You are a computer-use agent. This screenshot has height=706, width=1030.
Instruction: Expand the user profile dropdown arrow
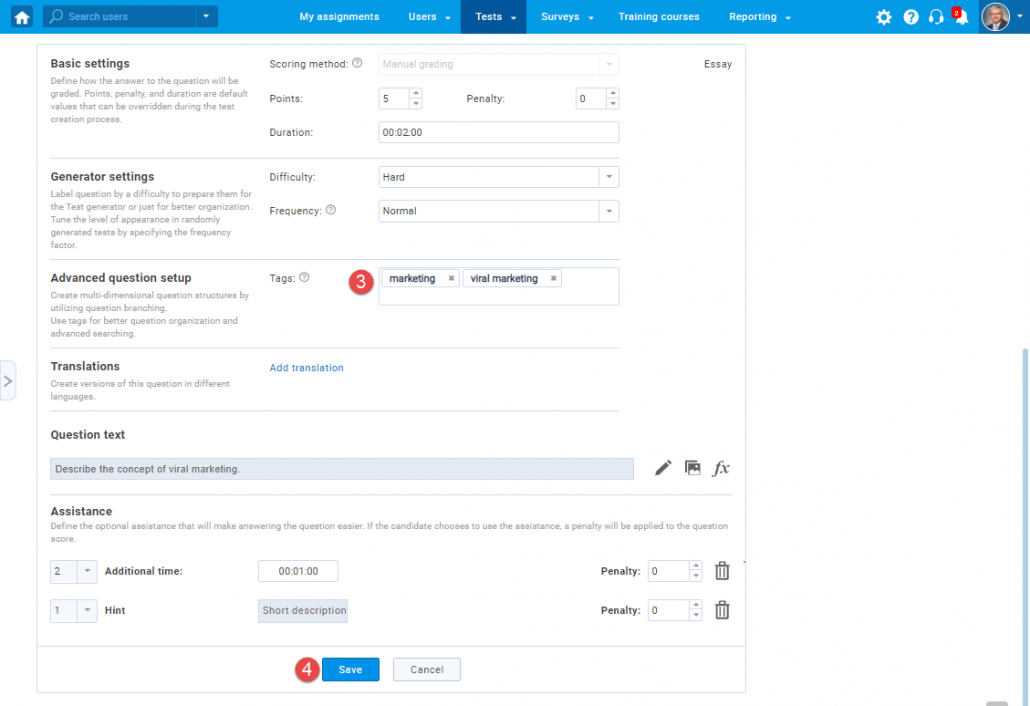point(1019,17)
